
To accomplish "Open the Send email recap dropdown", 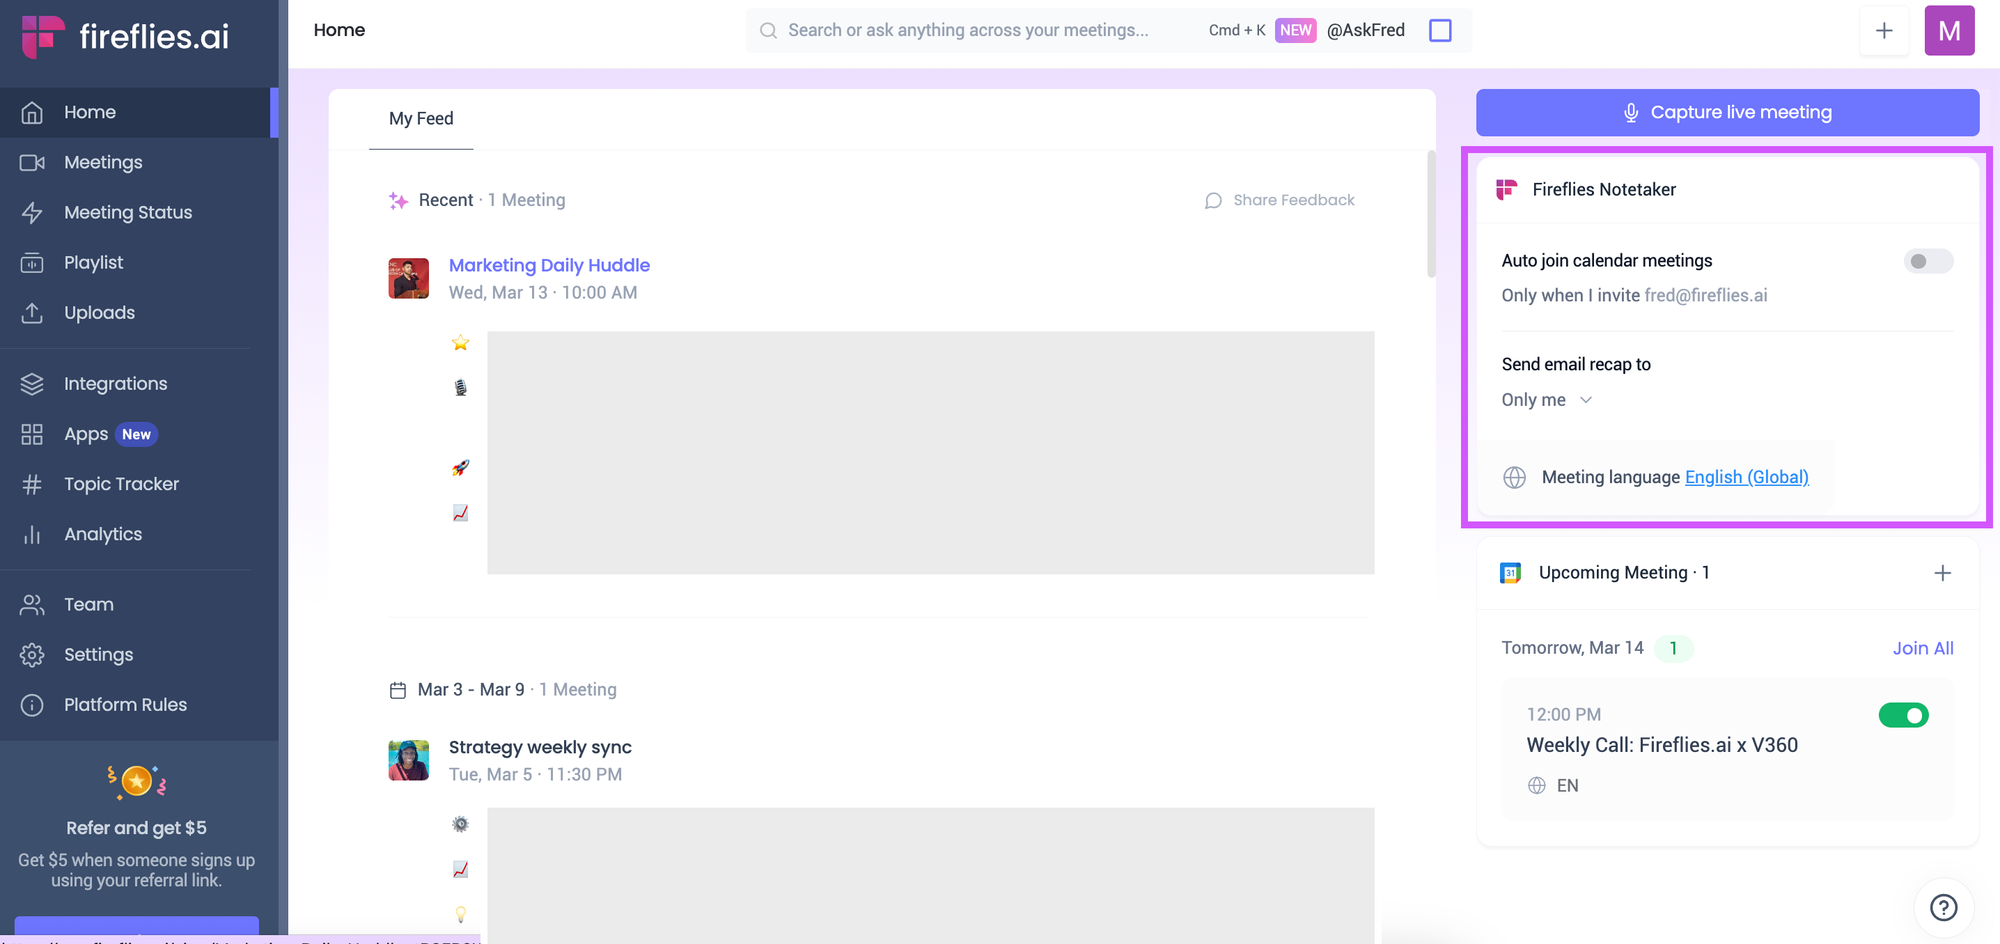I will click(1546, 399).
